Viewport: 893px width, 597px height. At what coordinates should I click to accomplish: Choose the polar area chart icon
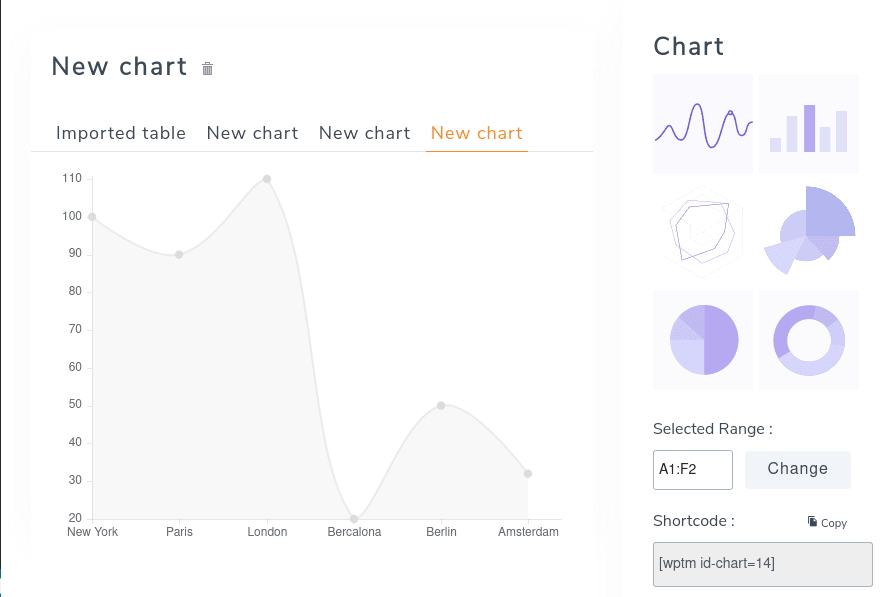[x=809, y=231]
